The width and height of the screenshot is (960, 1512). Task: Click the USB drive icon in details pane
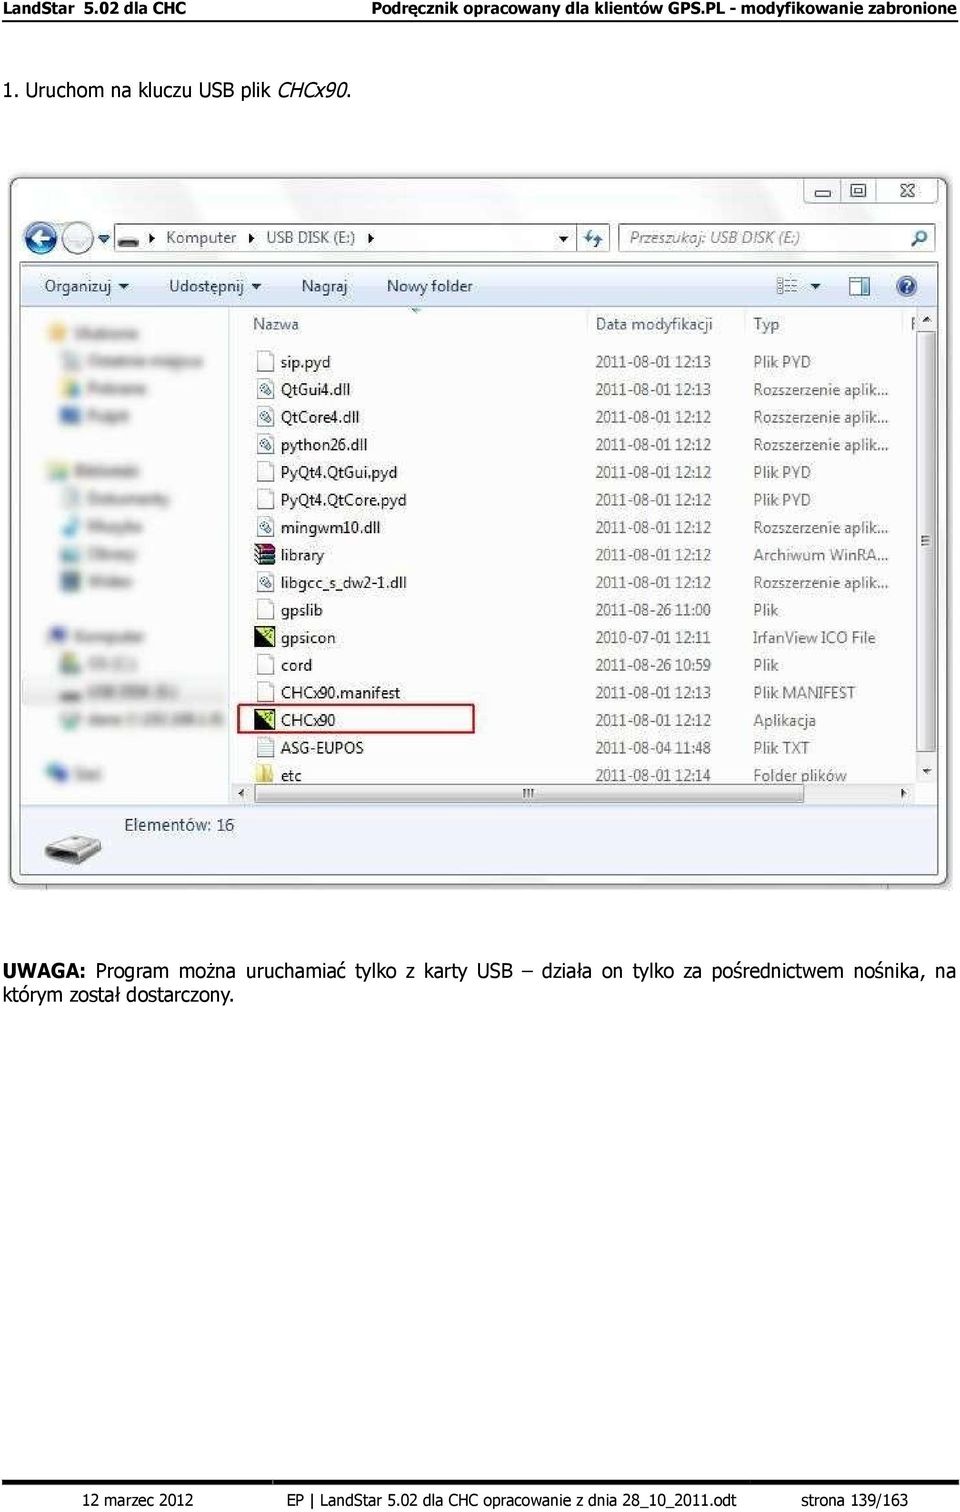73,847
